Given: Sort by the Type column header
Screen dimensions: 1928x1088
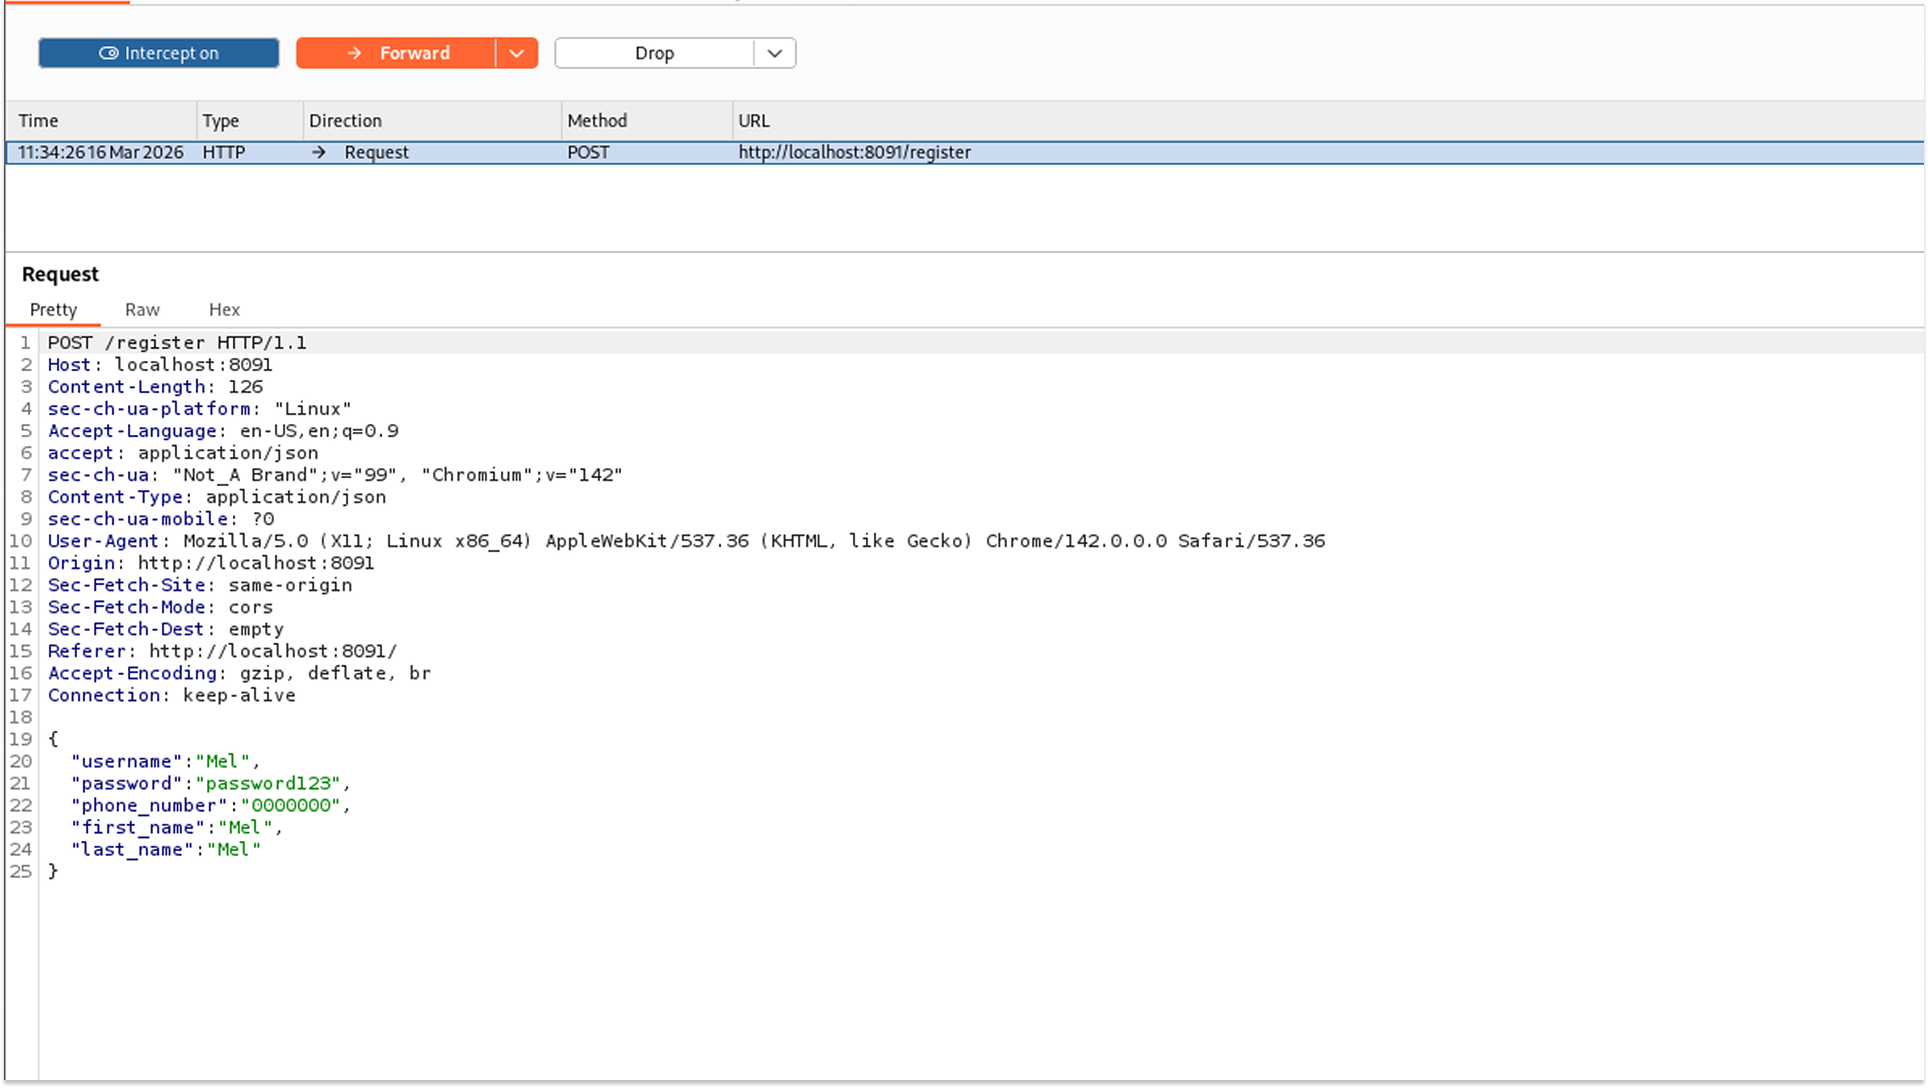Looking at the screenshot, I should 221,121.
